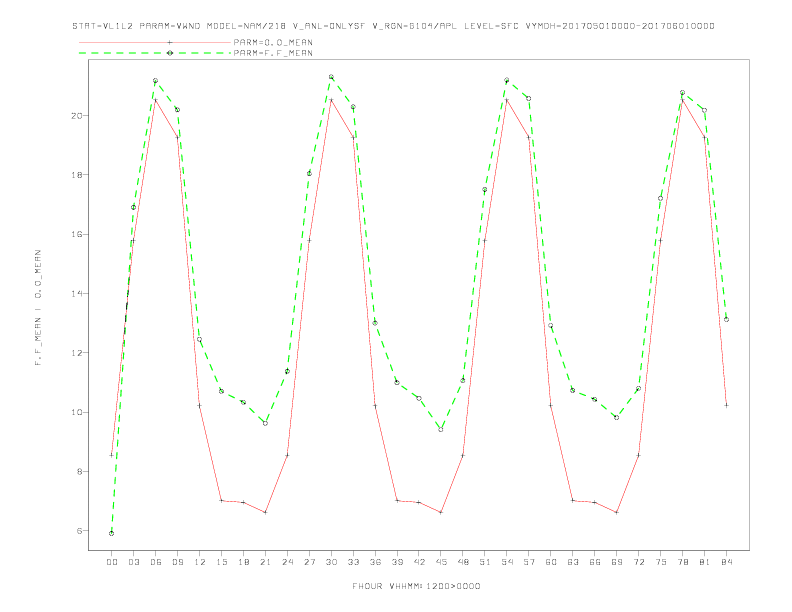
Task: Select red plus data point at hour 00
Action: pos(112,455)
